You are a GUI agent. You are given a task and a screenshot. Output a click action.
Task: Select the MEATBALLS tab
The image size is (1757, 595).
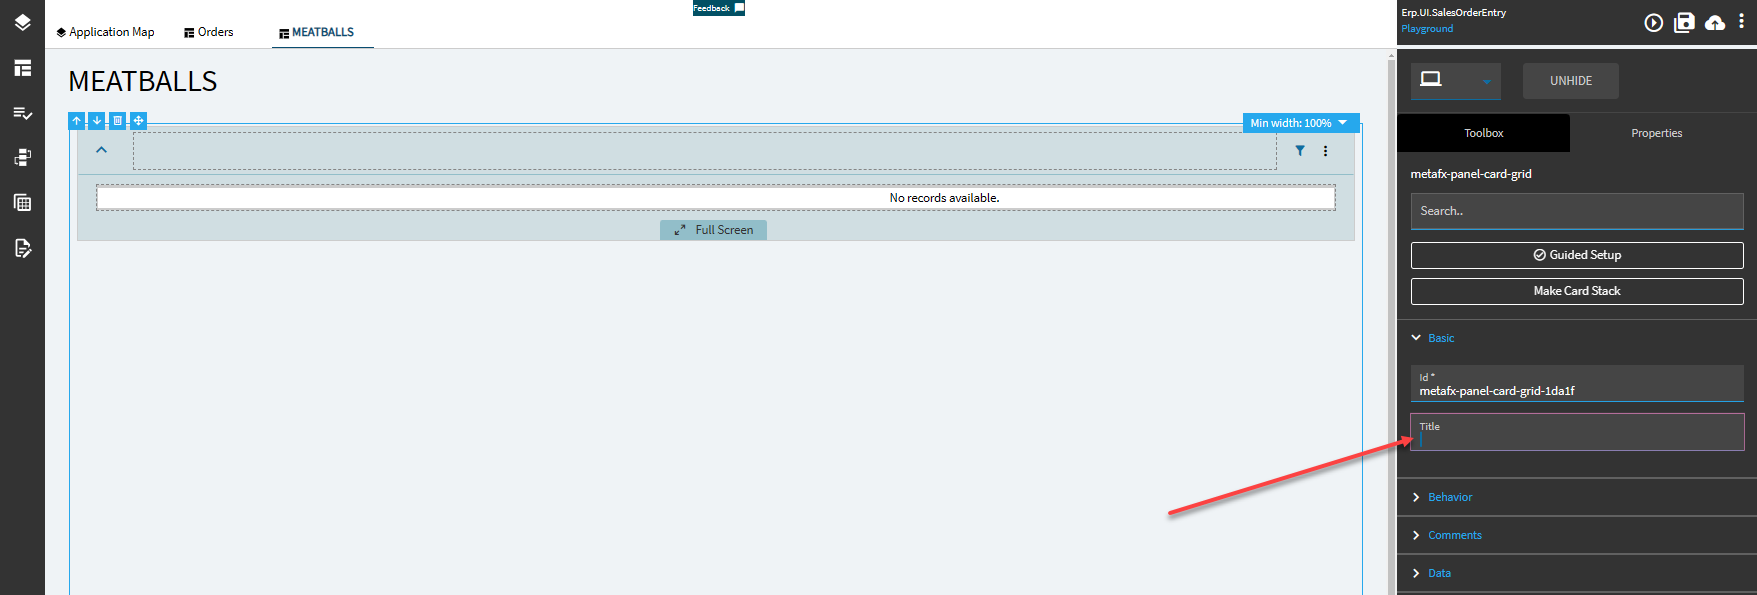pos(316,32)
